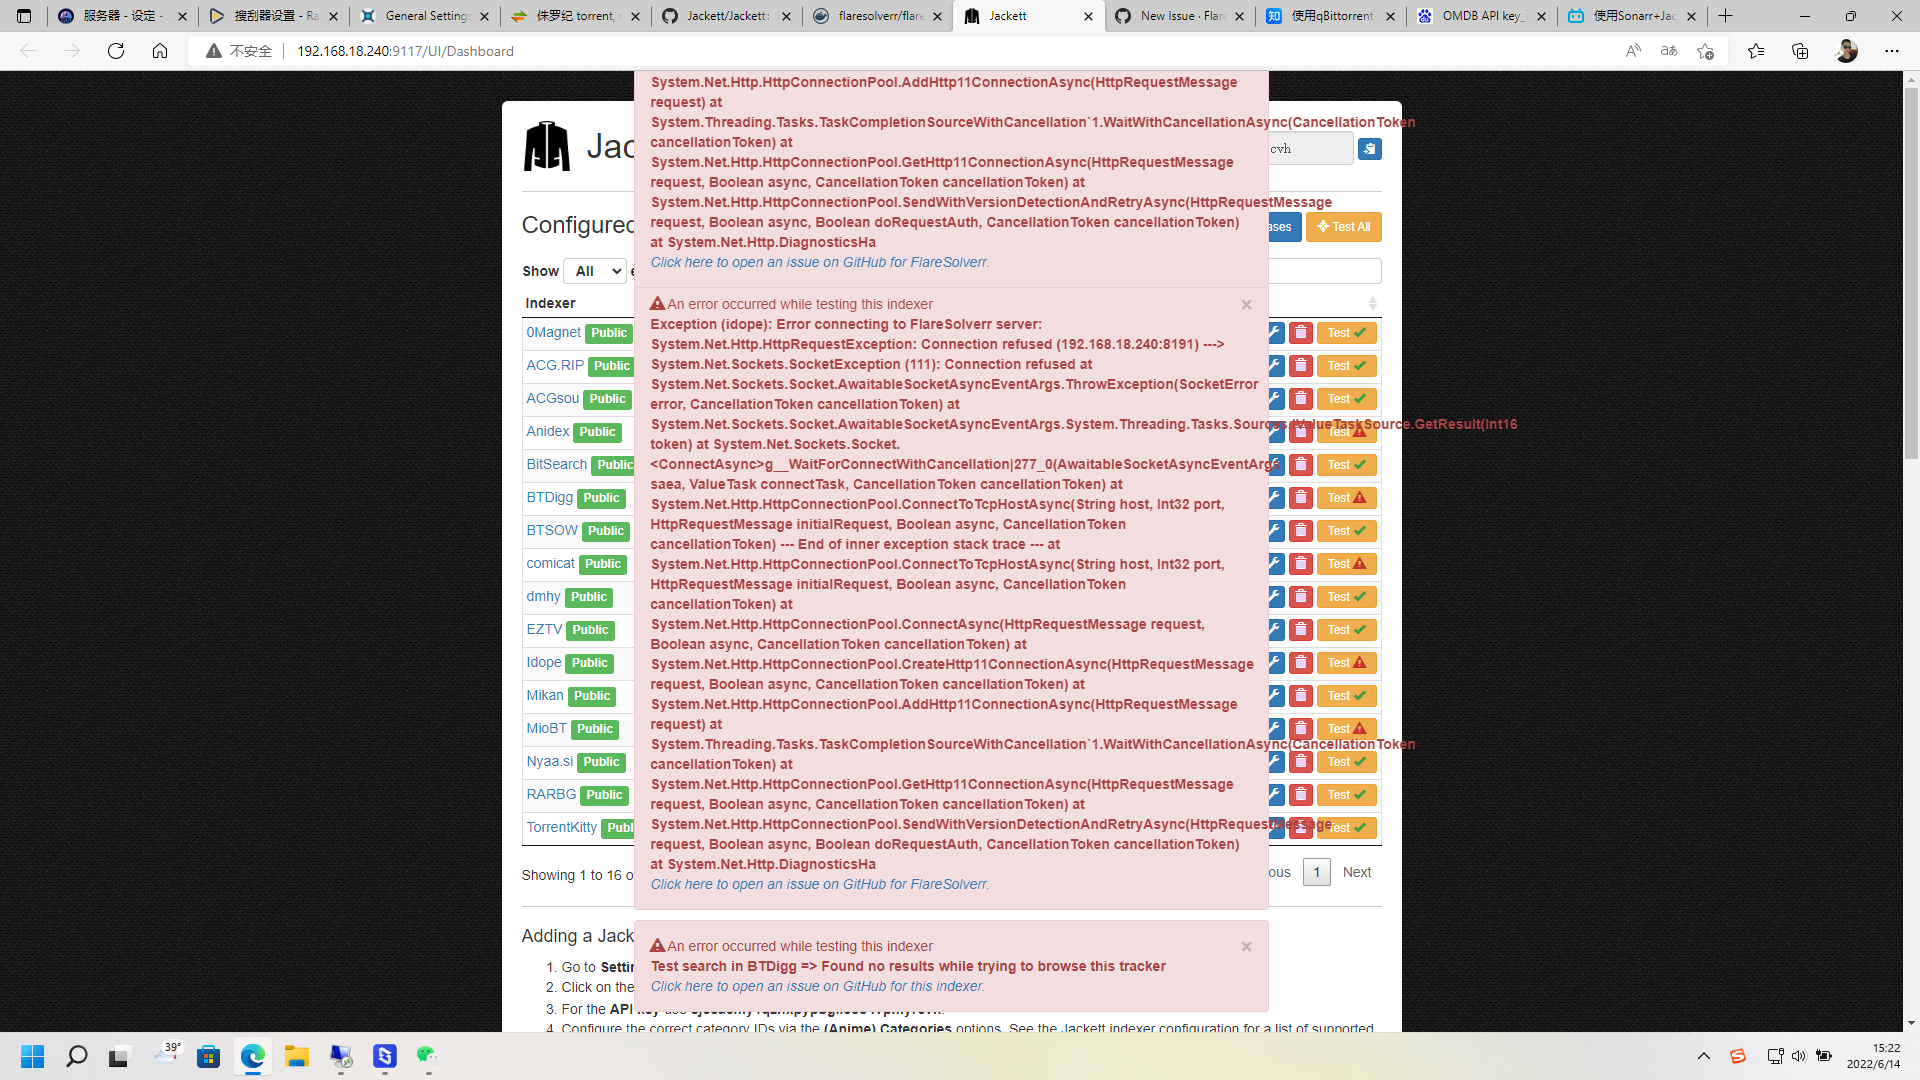This screenshot has height=1080, width=1920.
Task: Click the speaker icon in the system tray
Action: 1800,1055
